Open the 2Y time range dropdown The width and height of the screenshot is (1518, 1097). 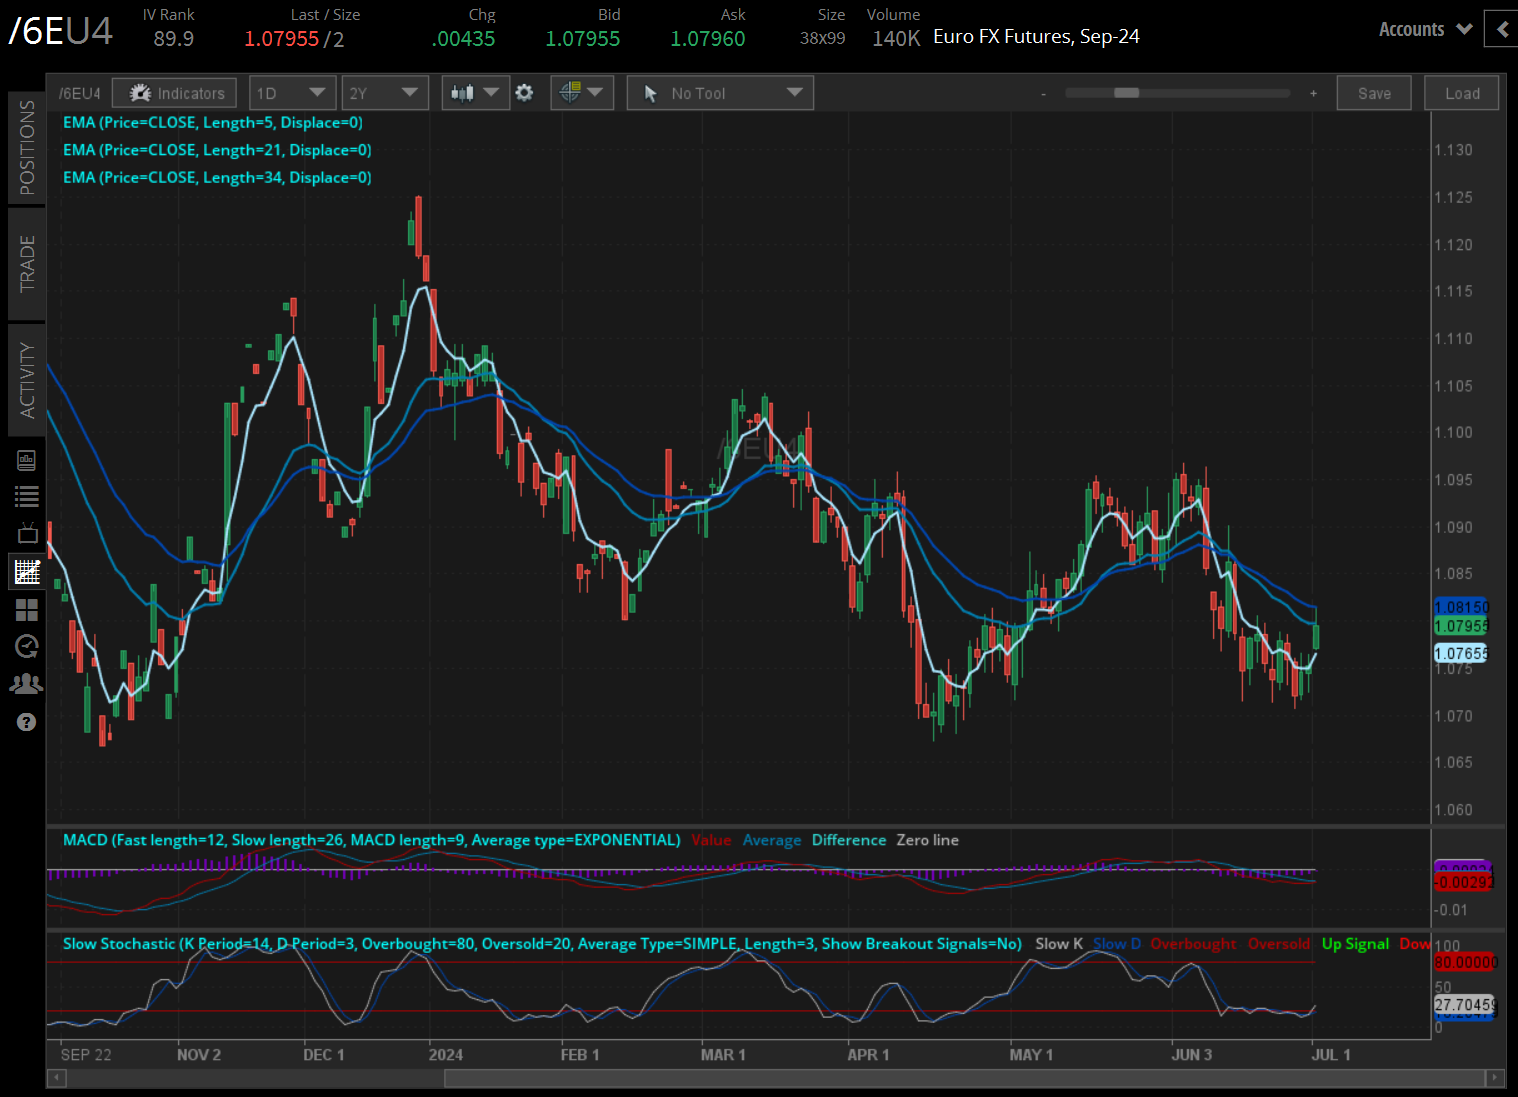pos(384,93)
